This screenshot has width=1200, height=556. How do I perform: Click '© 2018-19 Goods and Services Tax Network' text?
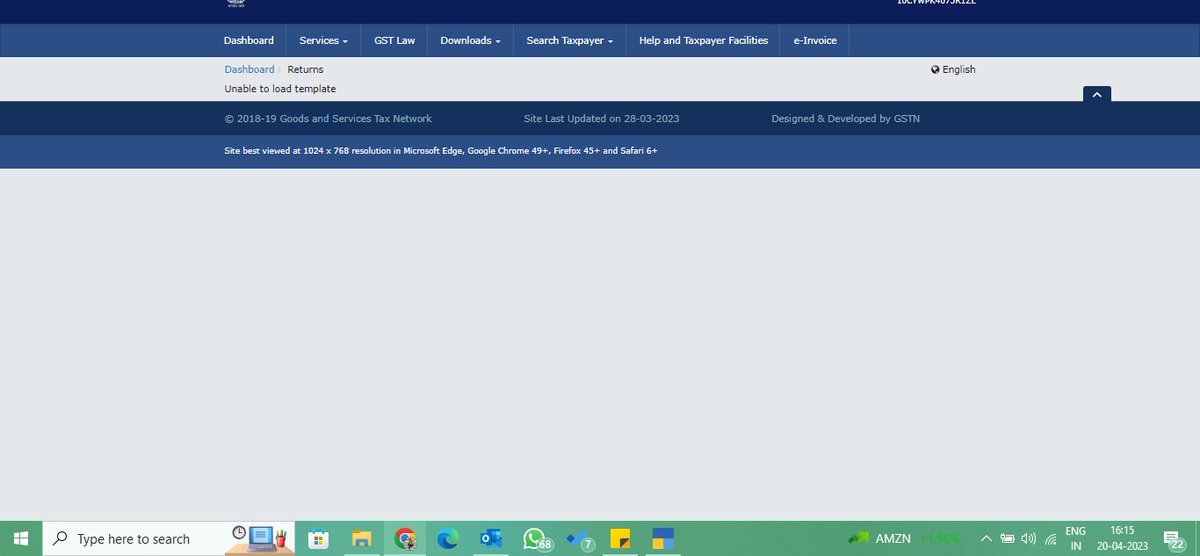[x=328, y=118]
